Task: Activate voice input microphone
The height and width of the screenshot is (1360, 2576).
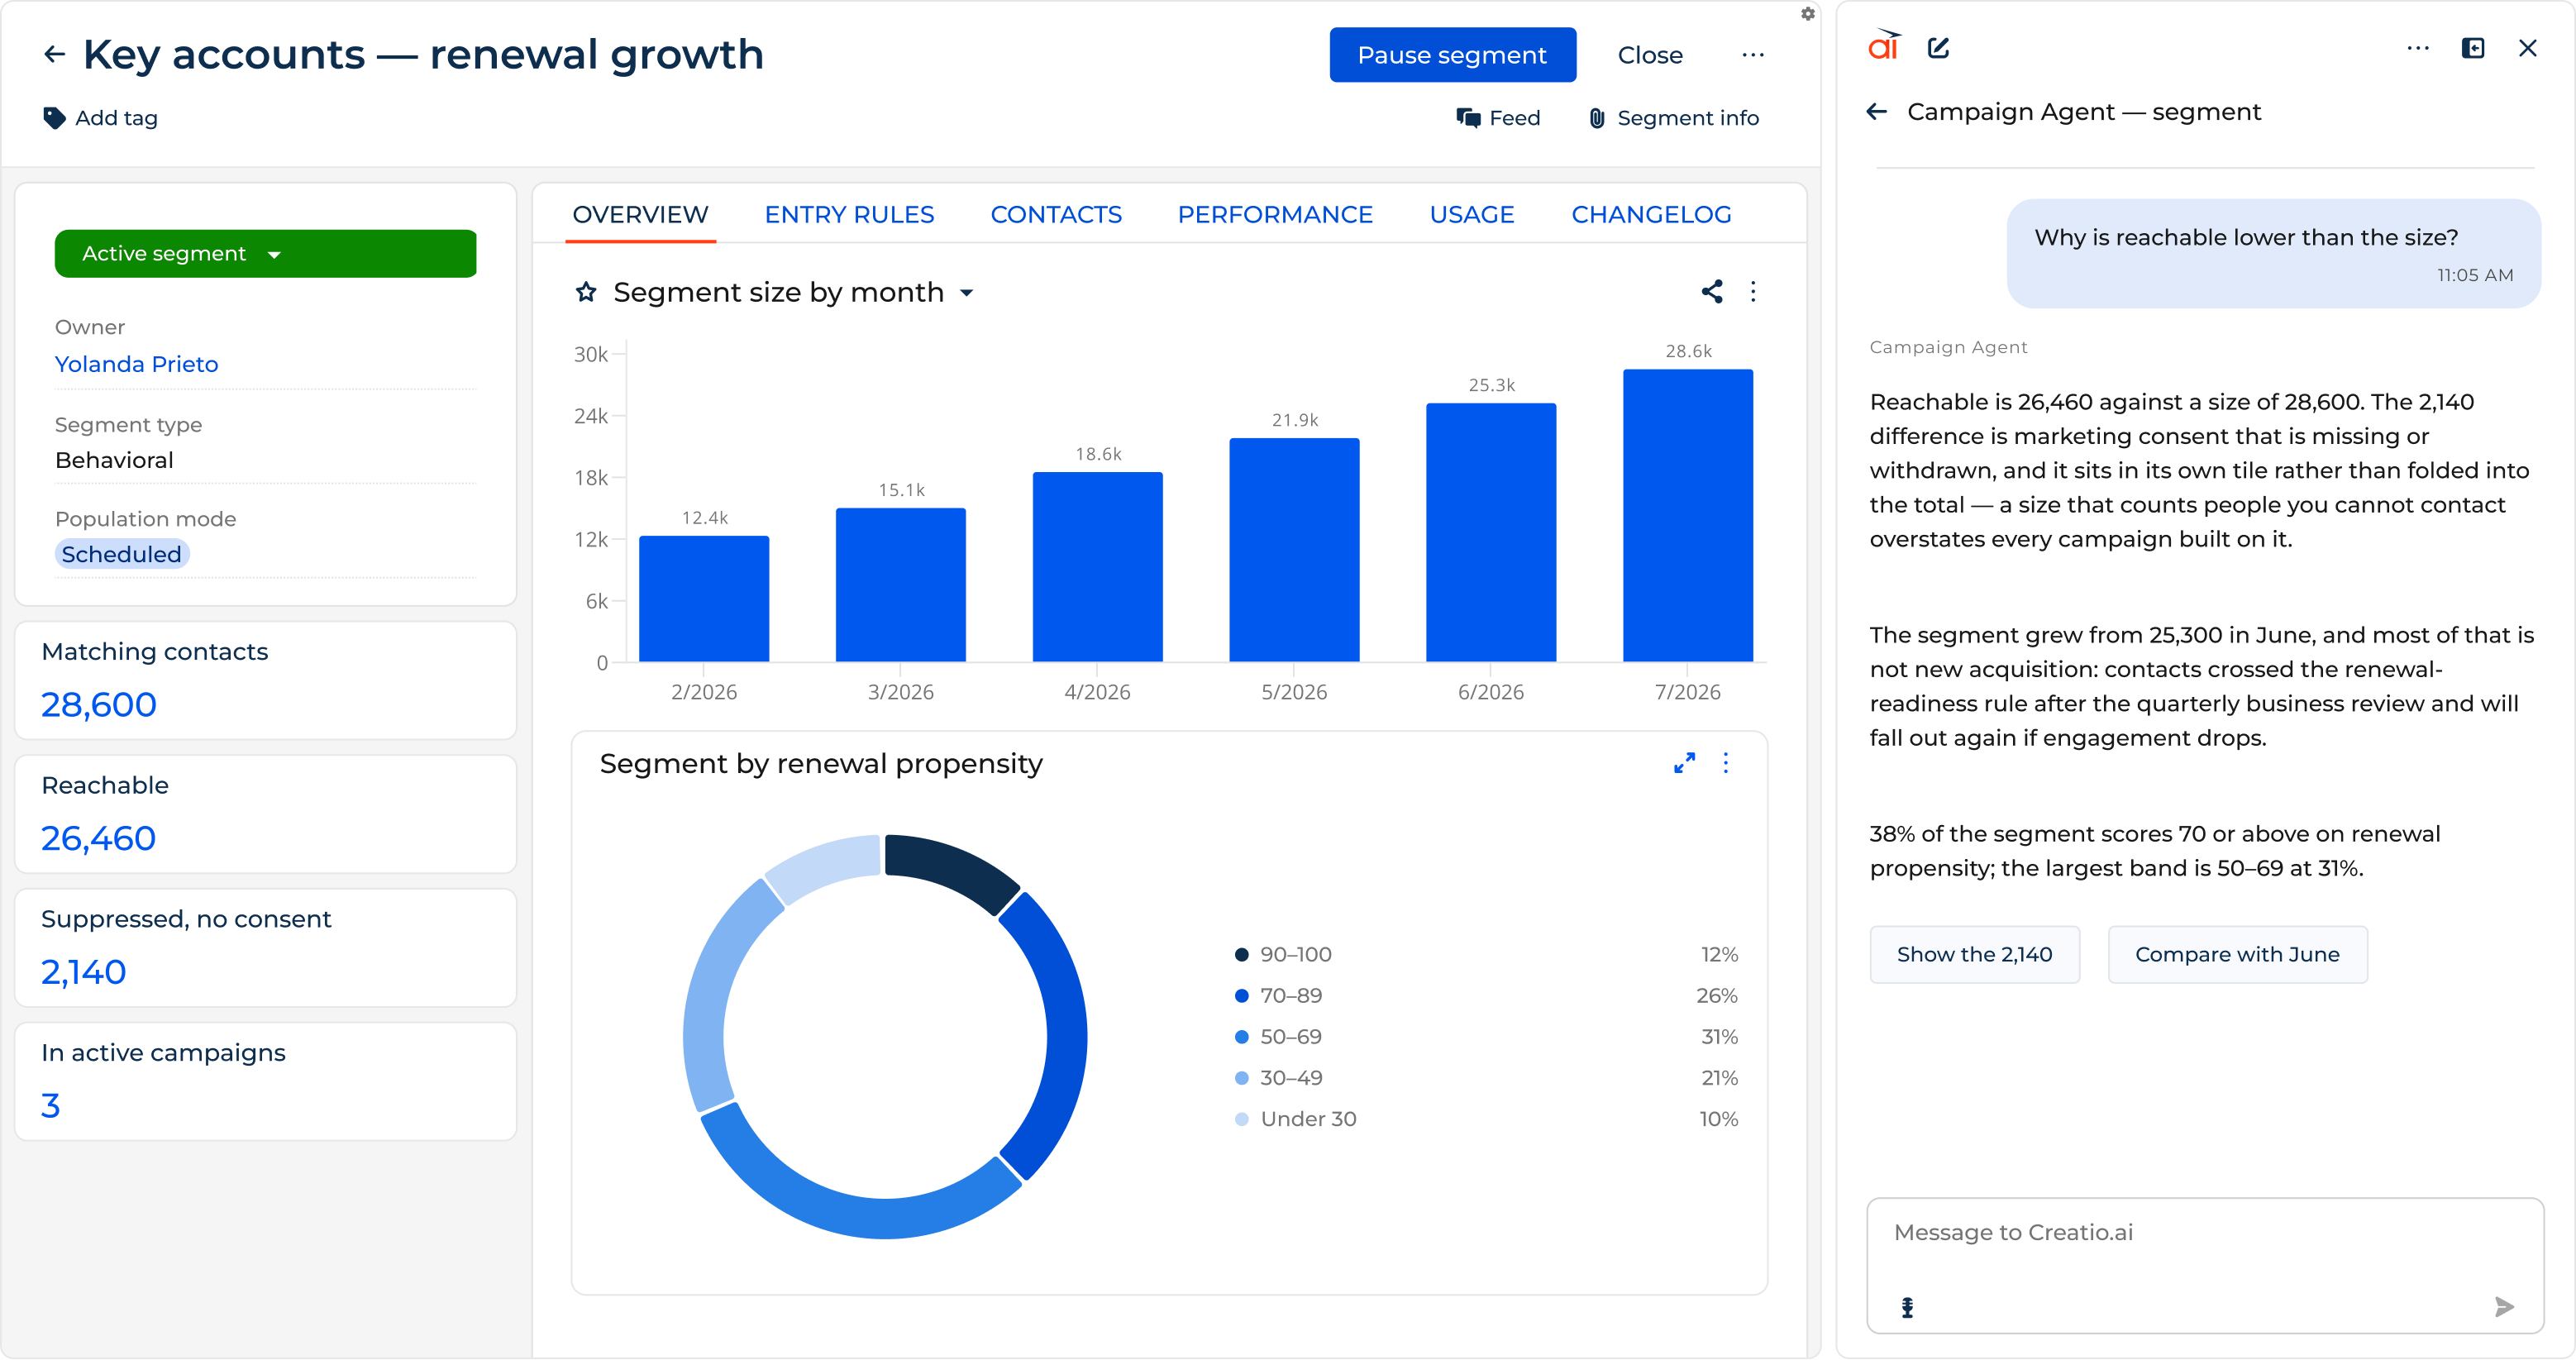Action: [x=1907, y=1307]
